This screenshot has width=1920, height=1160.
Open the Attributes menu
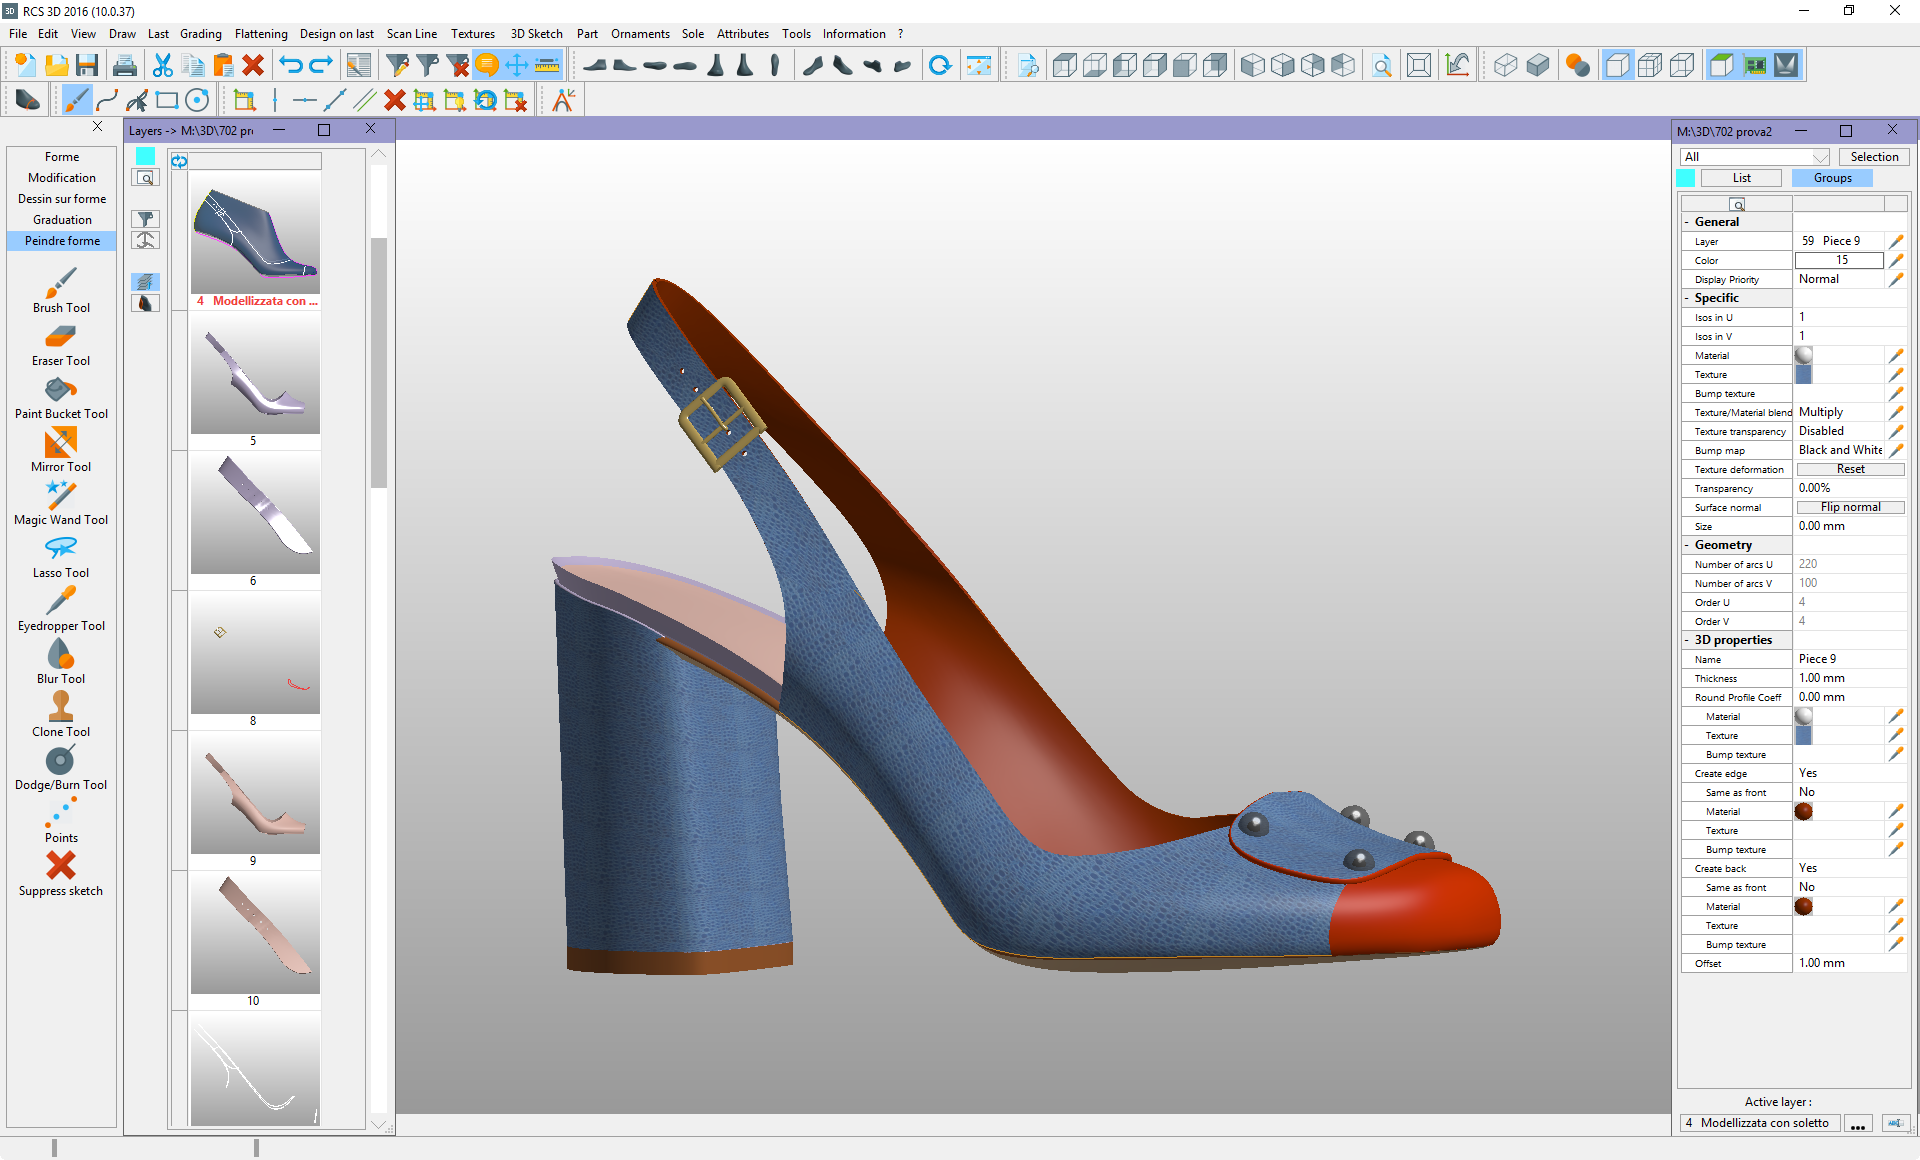743,34
